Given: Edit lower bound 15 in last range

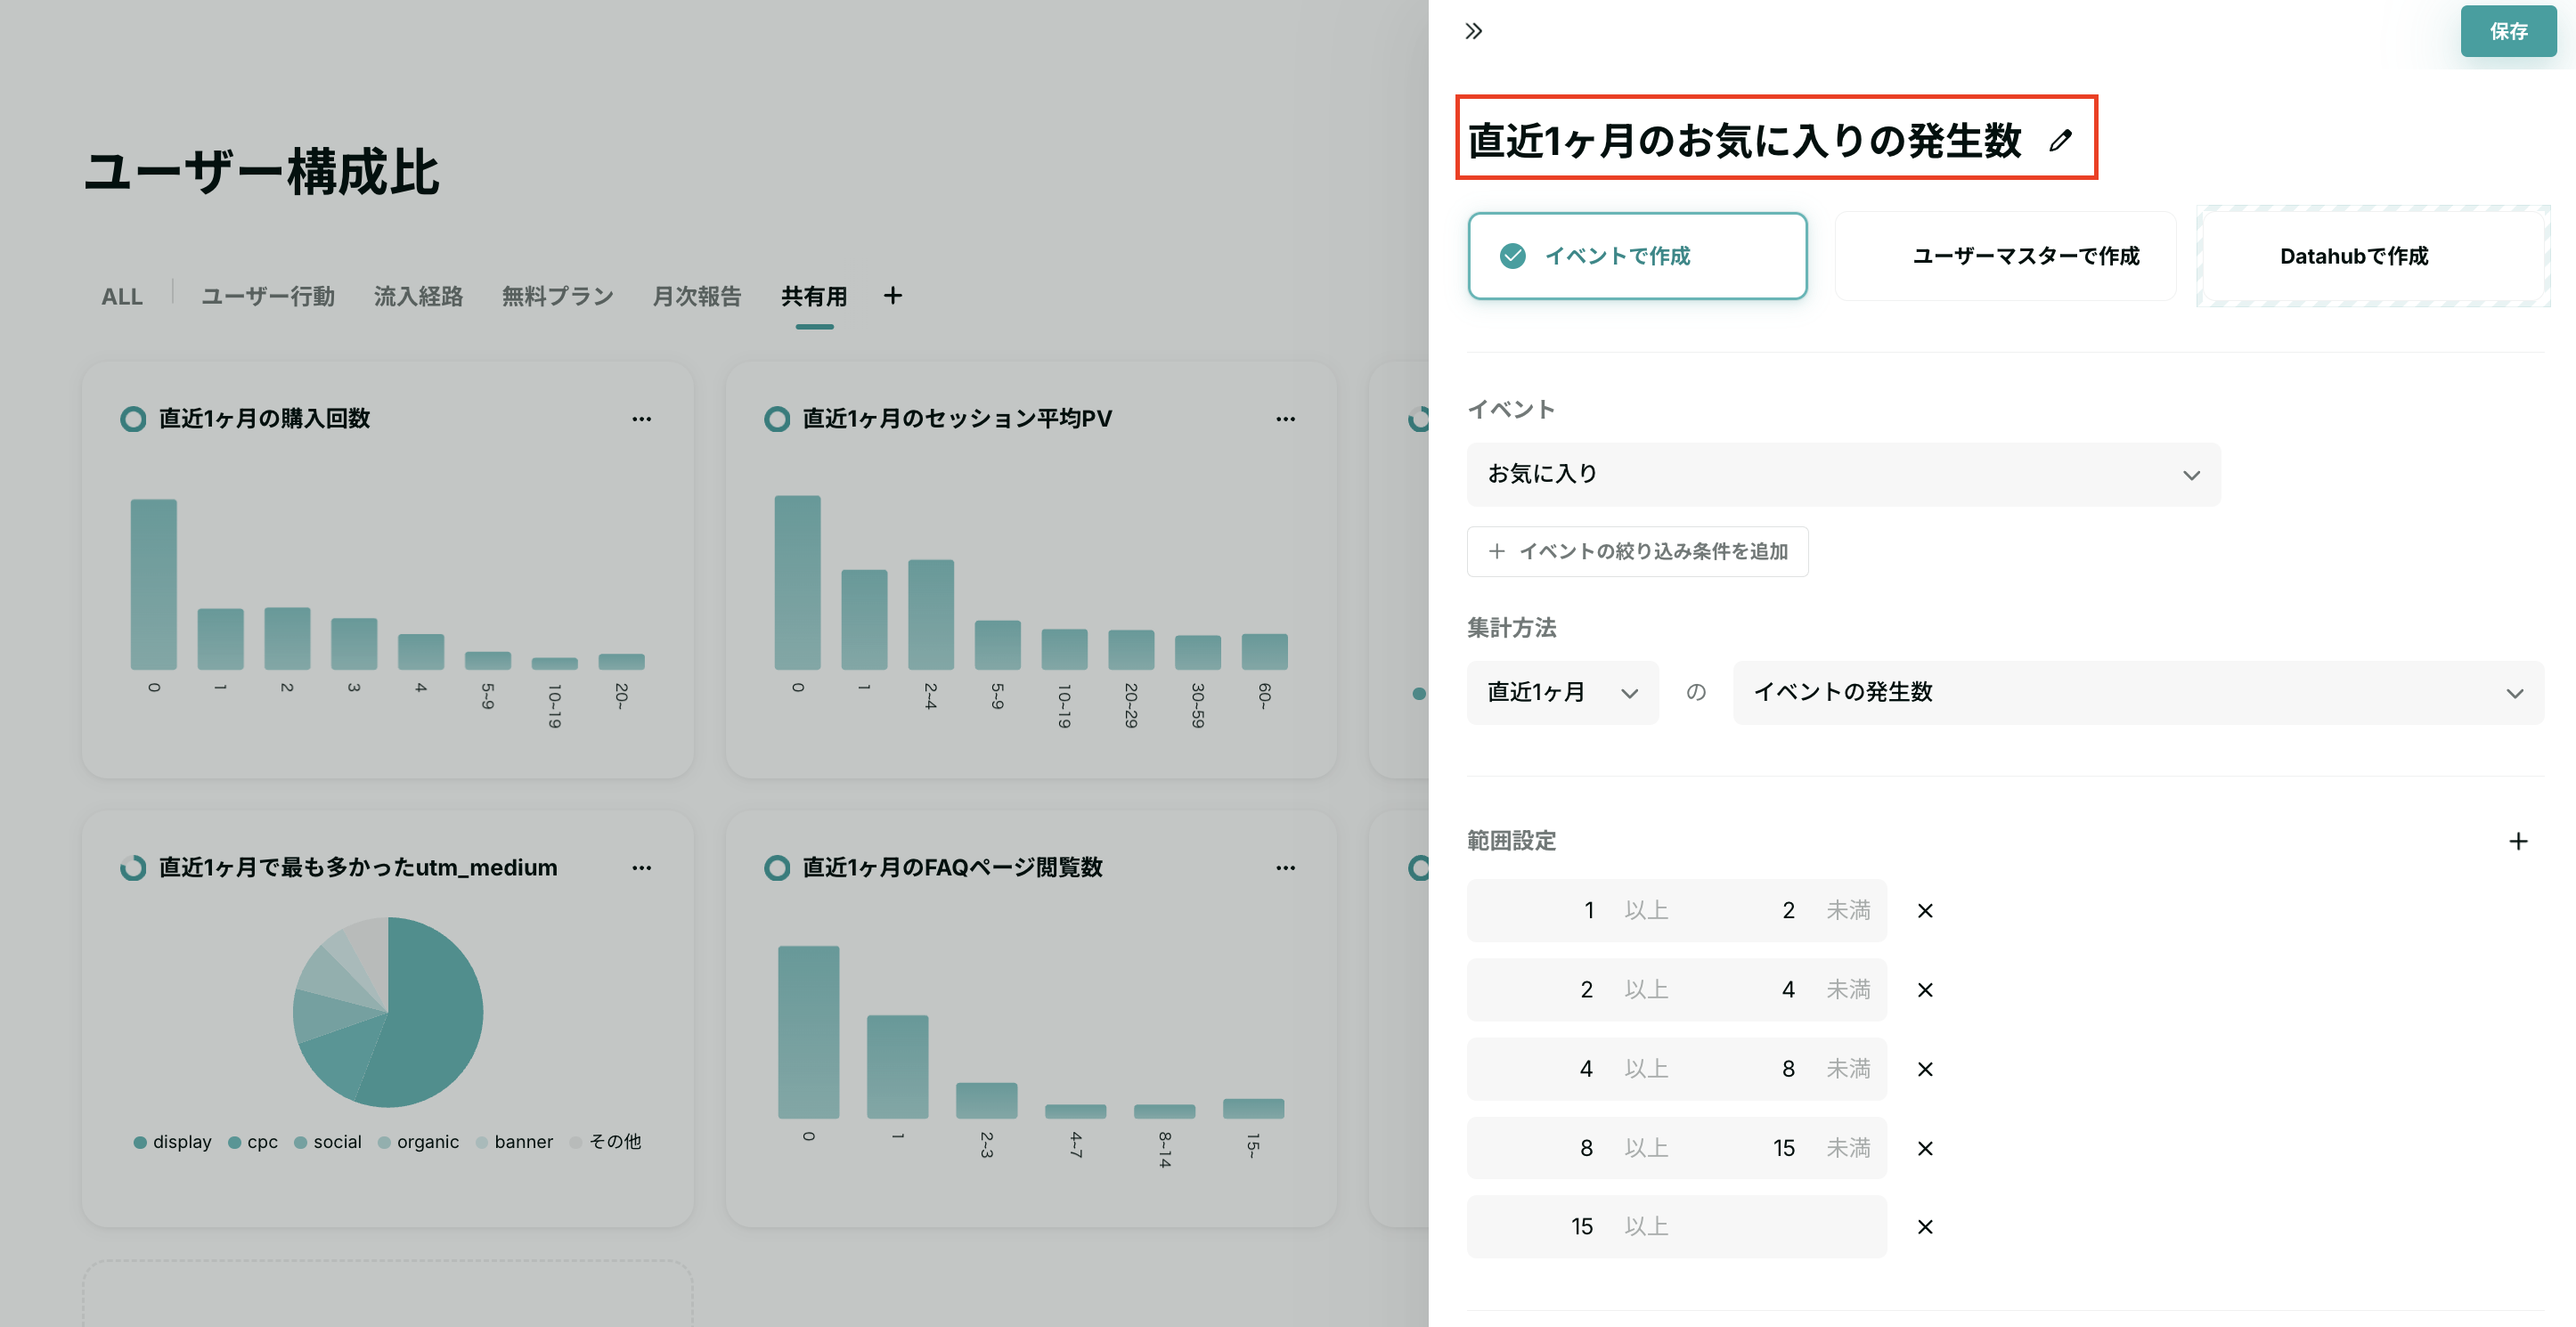Looking at the screenshot, I should pos(1581,1226).
